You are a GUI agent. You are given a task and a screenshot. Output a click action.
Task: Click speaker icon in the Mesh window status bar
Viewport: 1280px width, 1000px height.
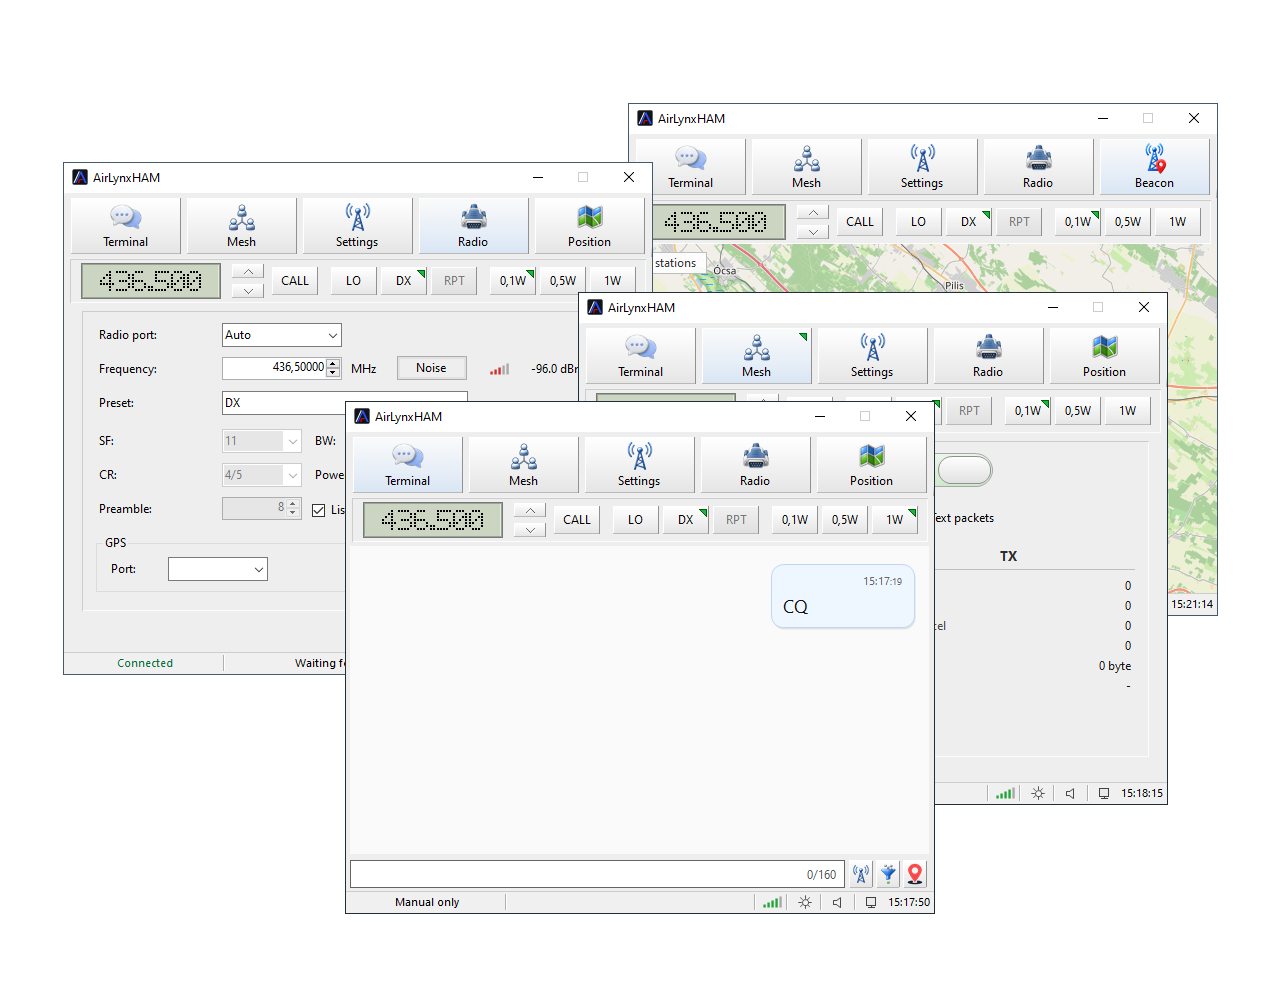[1070, 793]
